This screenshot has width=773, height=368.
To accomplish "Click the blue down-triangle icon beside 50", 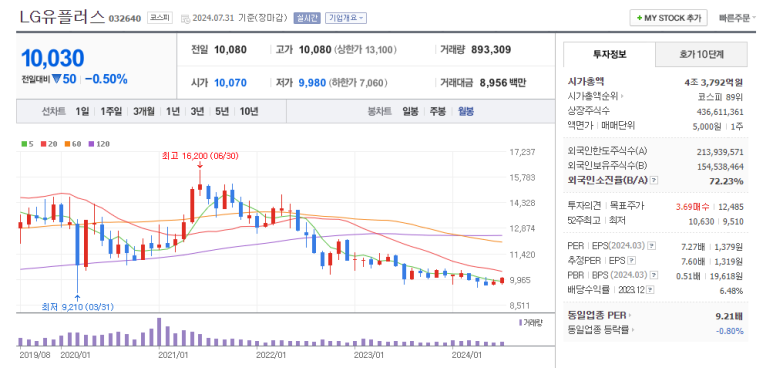I will coord(56,78).
